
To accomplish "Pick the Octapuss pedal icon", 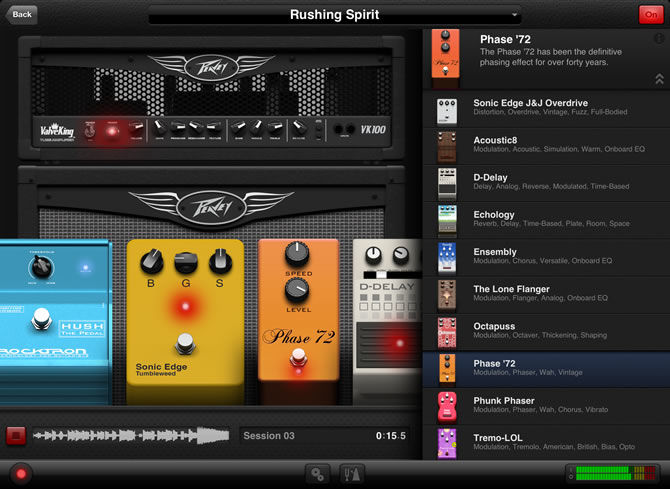I will (447, 333).
